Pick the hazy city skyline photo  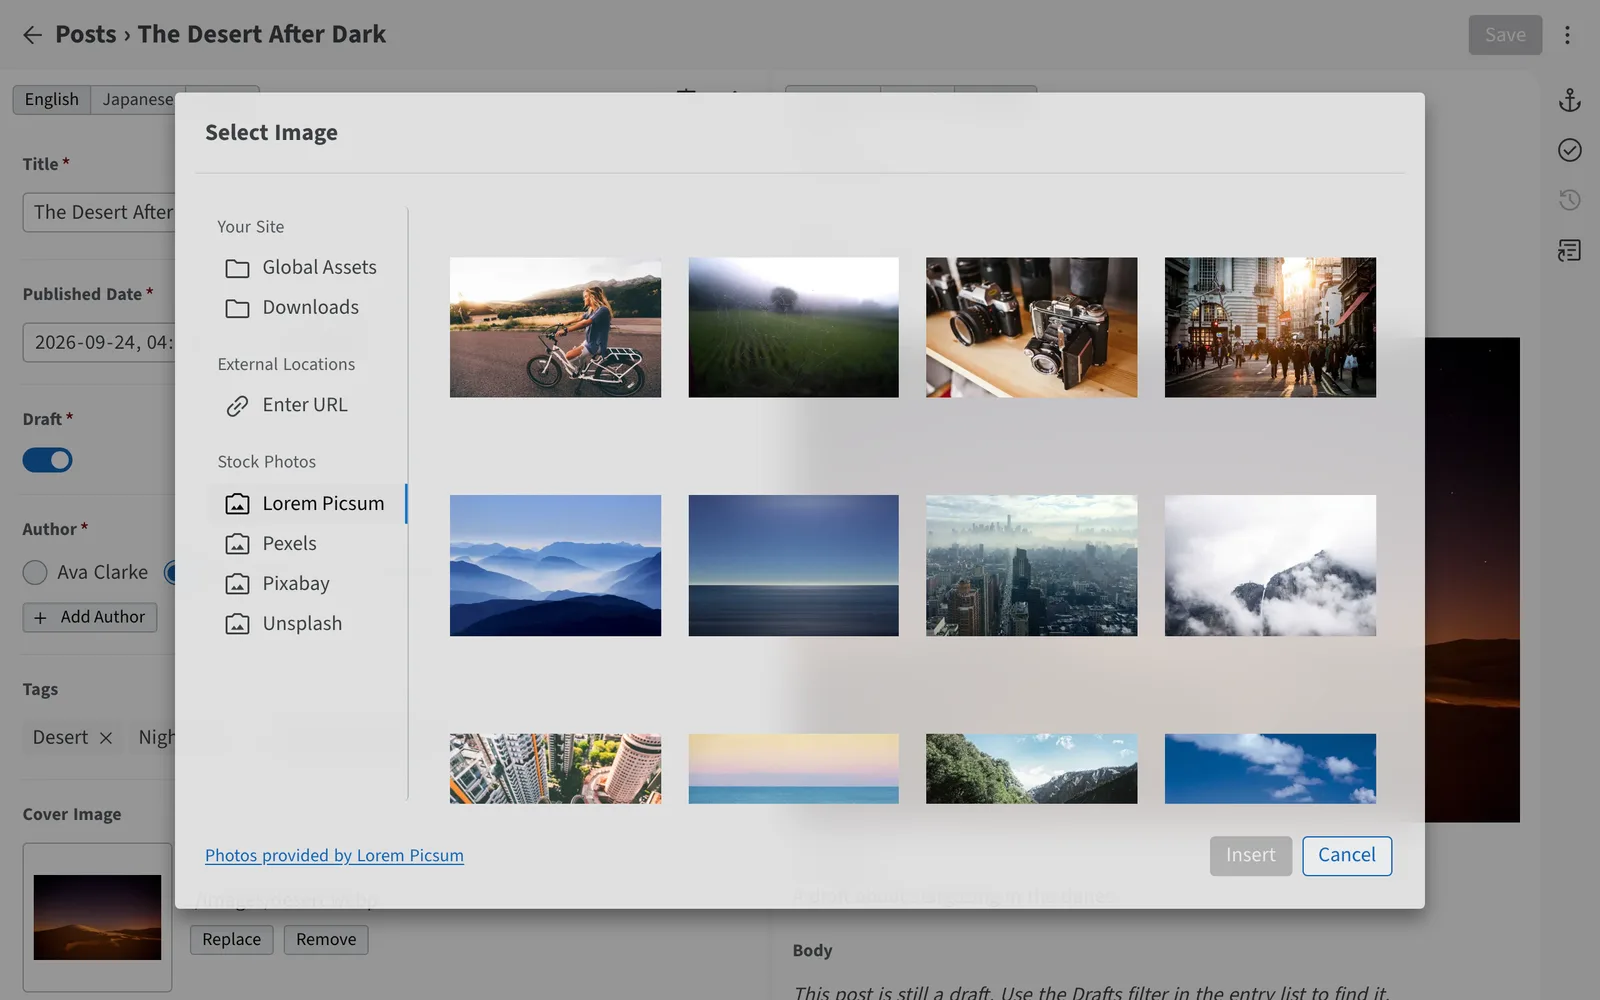point(1031,565)
